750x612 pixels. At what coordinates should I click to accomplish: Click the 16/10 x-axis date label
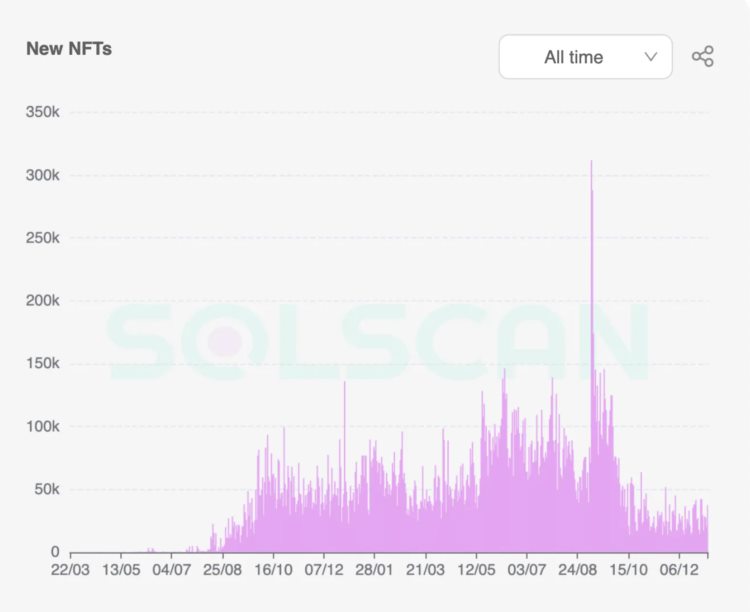(x=273, y=570)
